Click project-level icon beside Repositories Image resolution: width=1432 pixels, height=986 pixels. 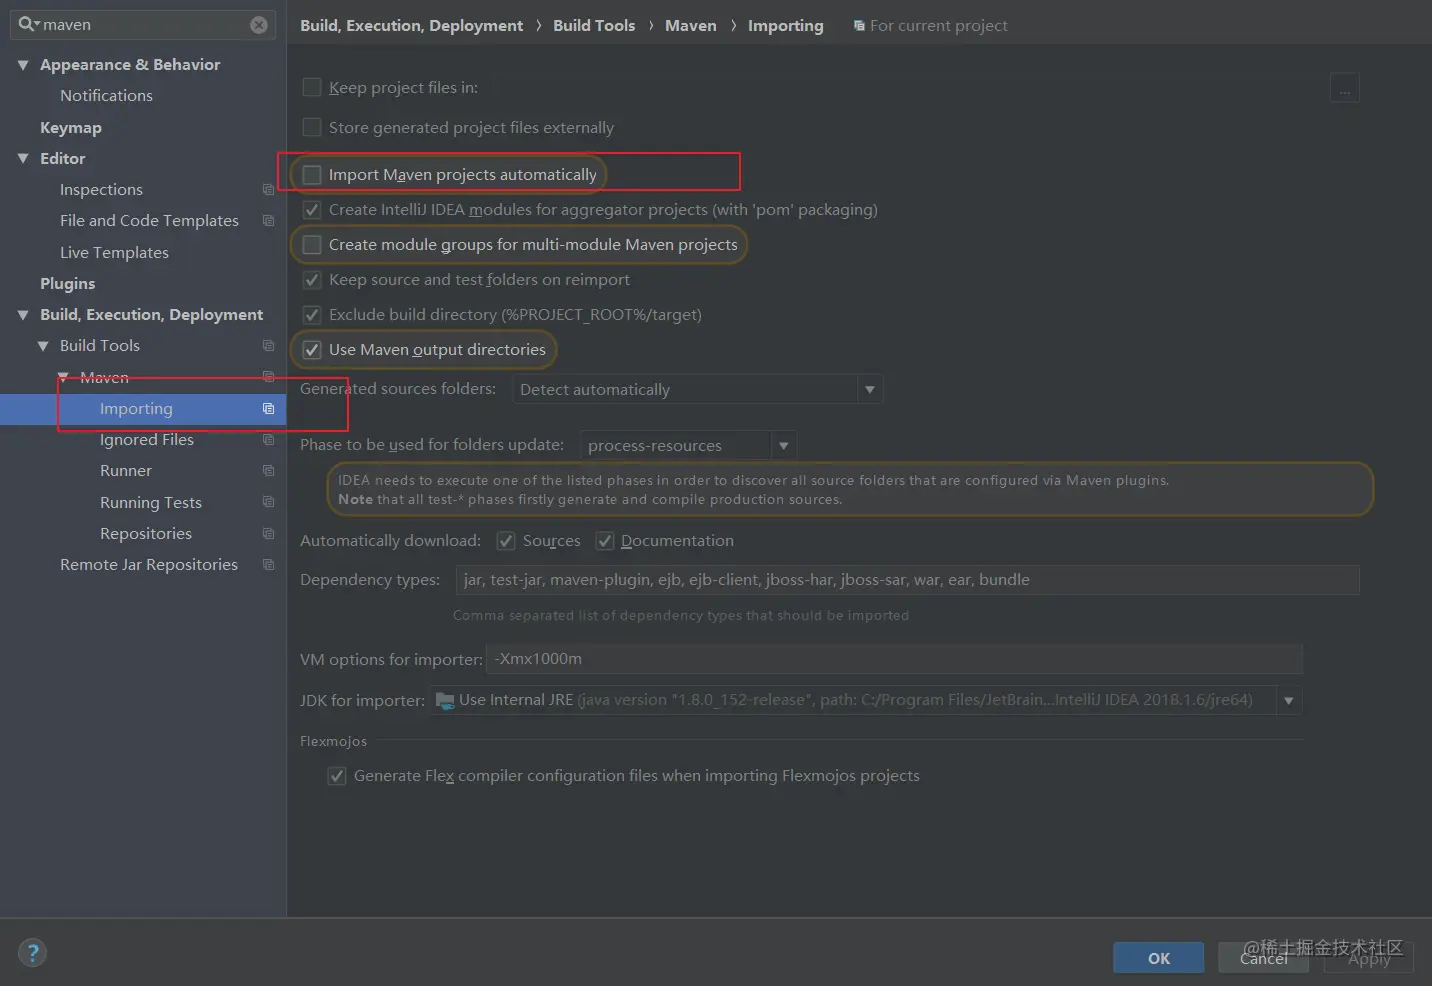(x=268, y=534)
